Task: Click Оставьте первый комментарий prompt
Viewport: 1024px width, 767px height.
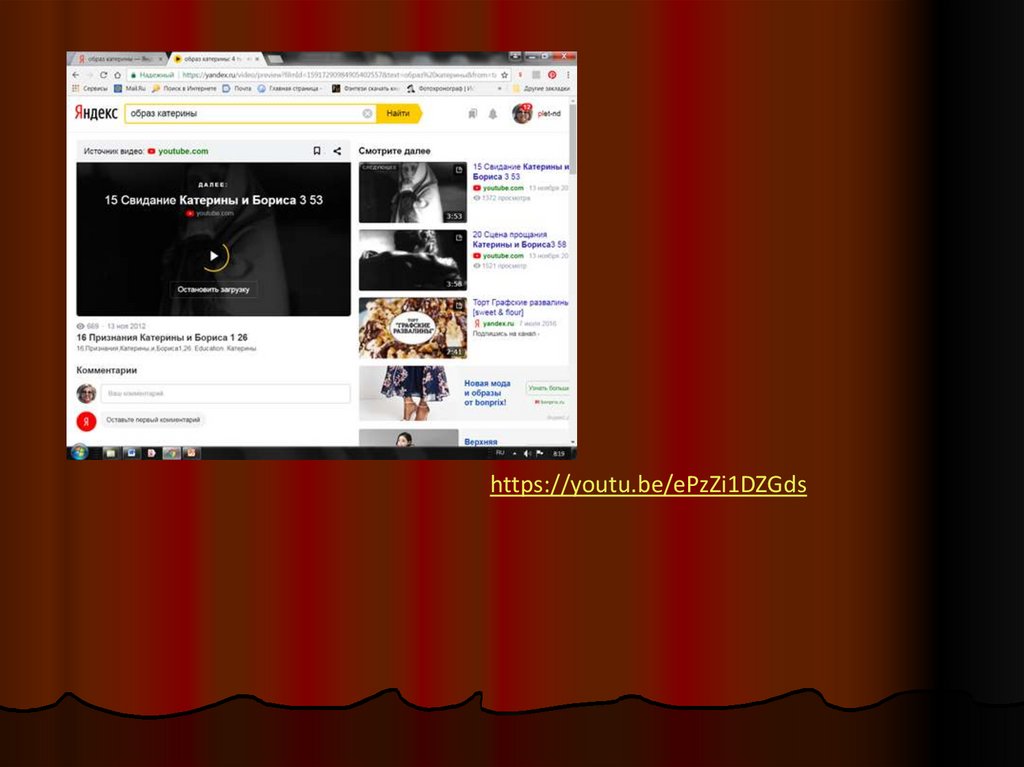Action: point(153,420)
